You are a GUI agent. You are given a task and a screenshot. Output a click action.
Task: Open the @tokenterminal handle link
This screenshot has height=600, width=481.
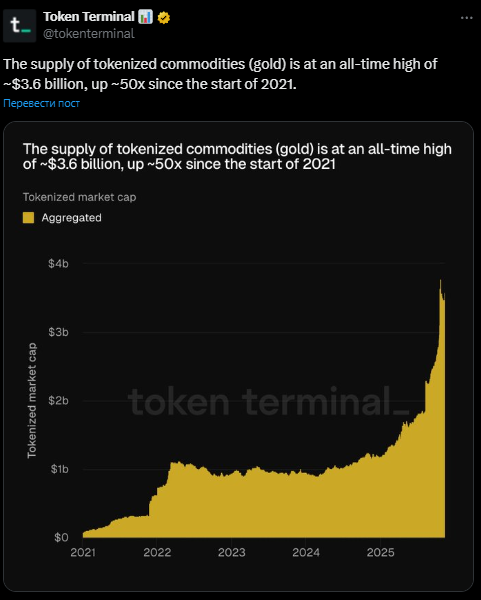[89, 34]
